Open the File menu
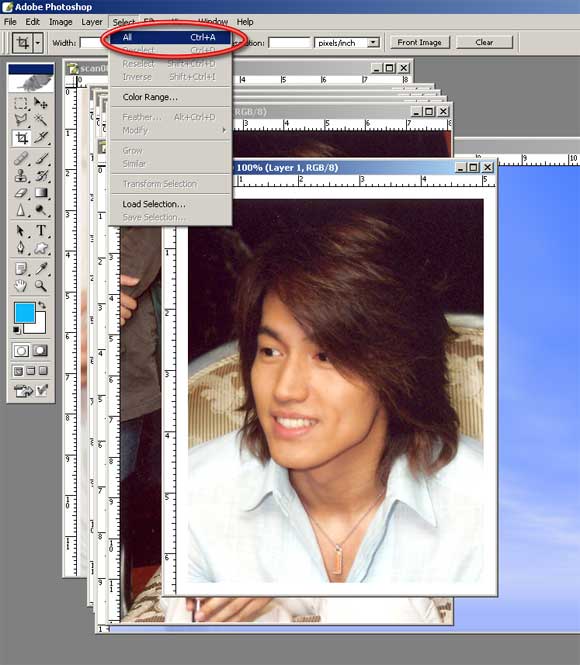Screen dimensions: 580x665 click(x=10, y=22)
